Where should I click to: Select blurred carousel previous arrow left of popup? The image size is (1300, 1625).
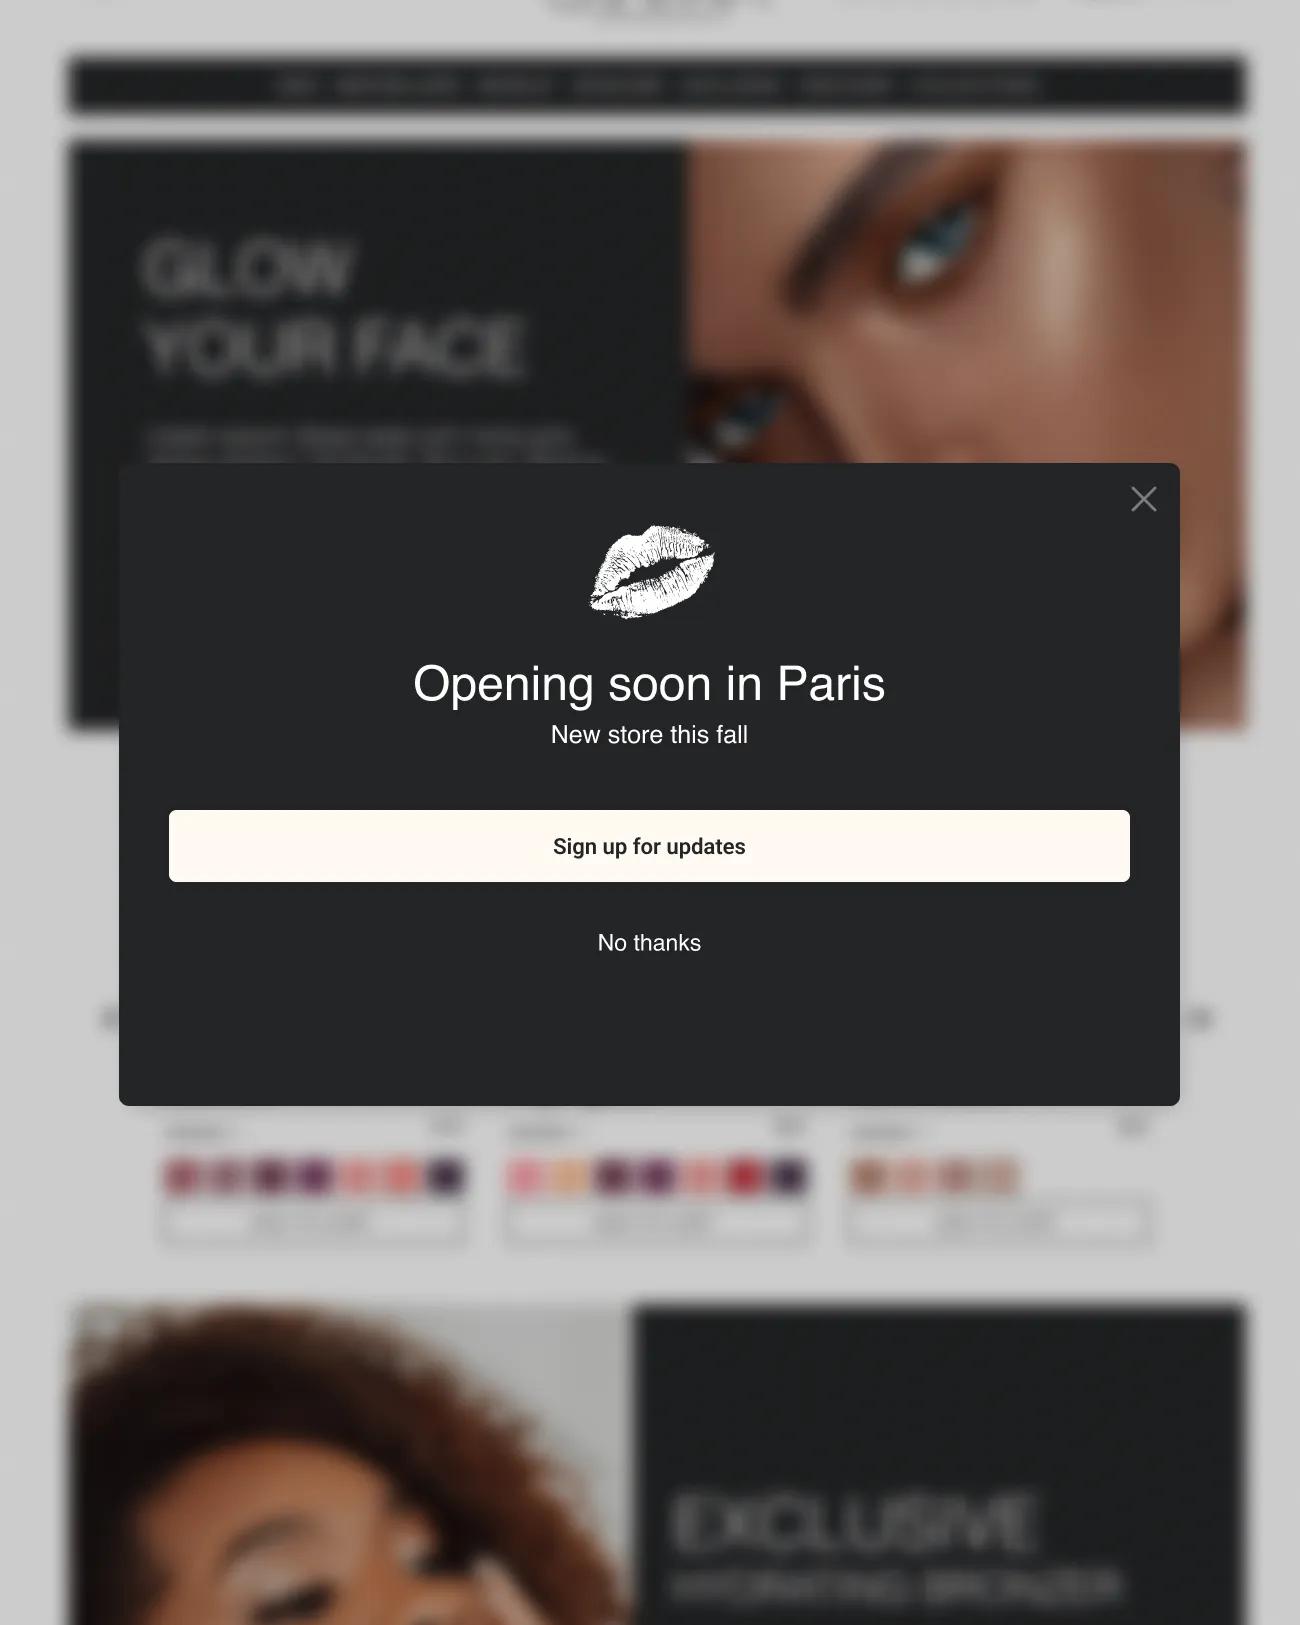tap(108, 1019)
